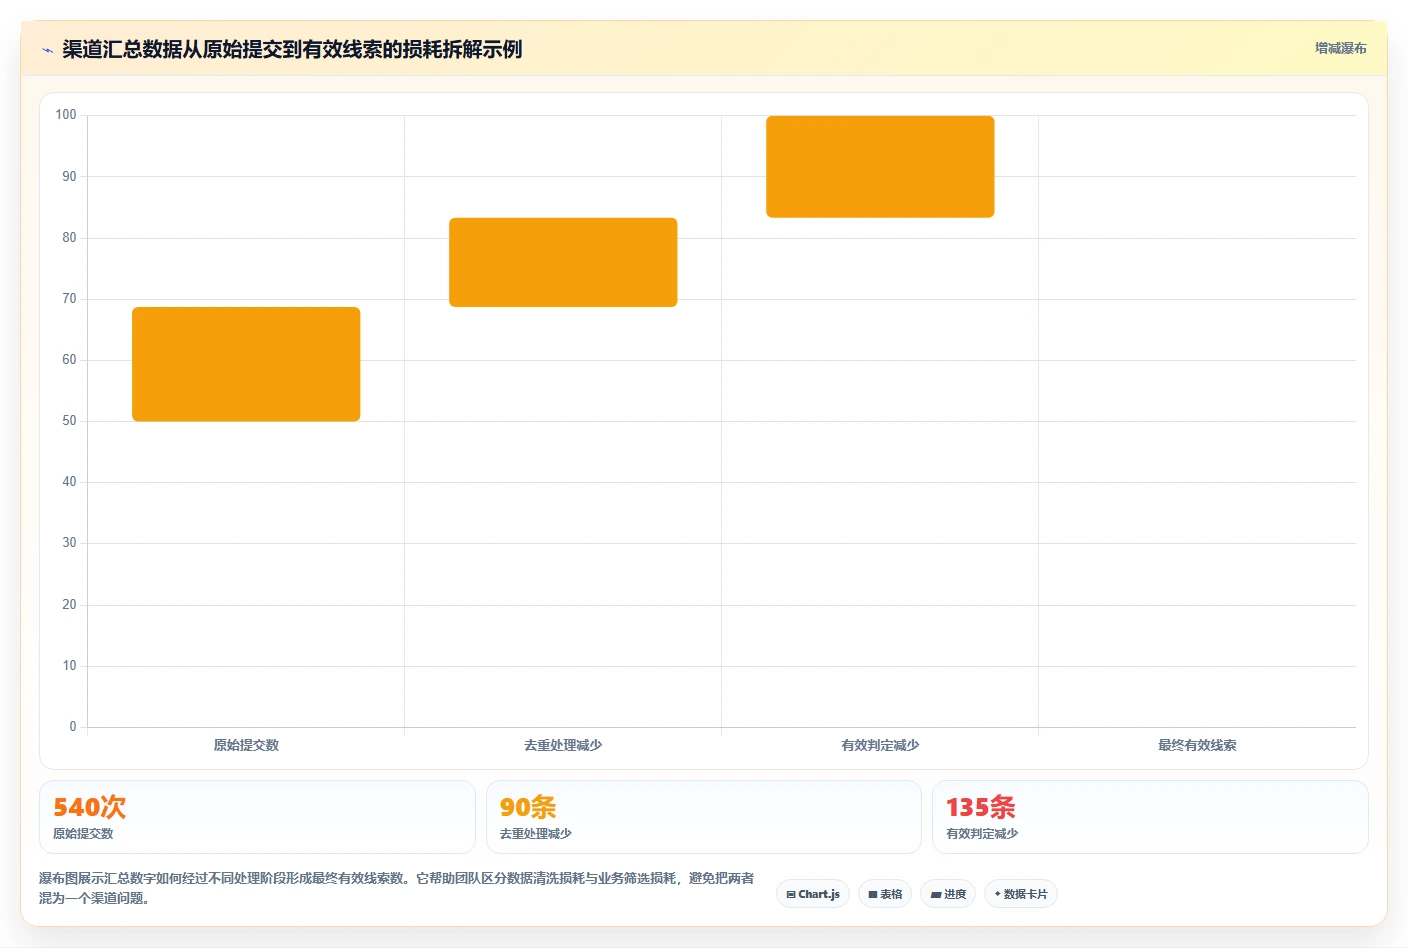Viewport: 1408px width, 948px height.
Task: Select the 进度 tag chip
Action: click(x=948, y=894)
